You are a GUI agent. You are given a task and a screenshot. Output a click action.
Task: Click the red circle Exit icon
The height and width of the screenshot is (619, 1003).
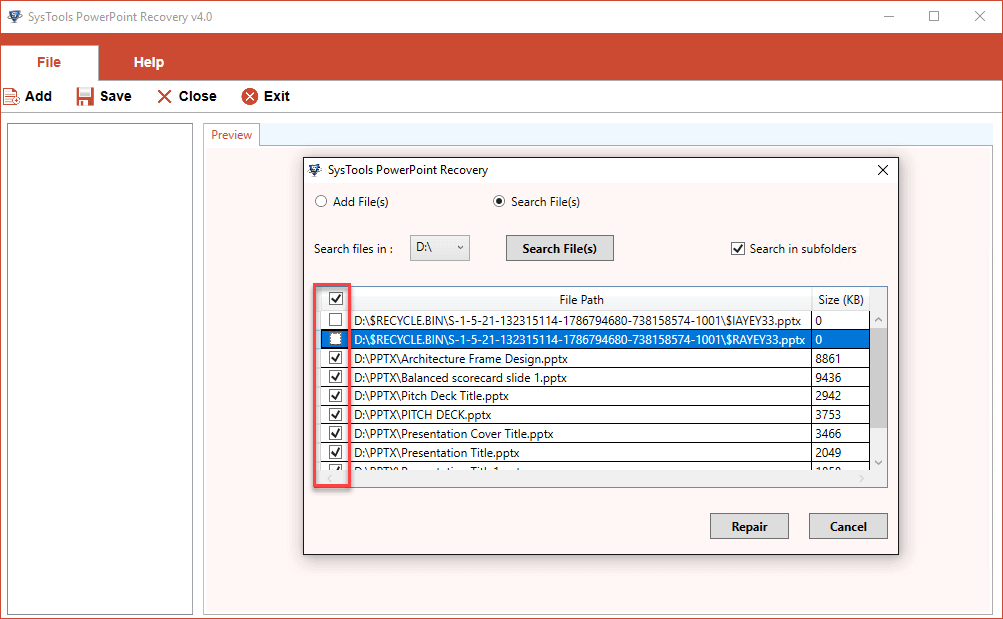[249, 97]
